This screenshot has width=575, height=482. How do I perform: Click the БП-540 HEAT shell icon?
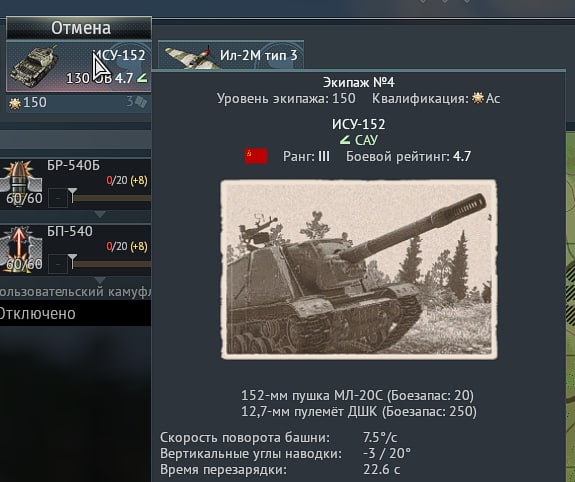20,249
